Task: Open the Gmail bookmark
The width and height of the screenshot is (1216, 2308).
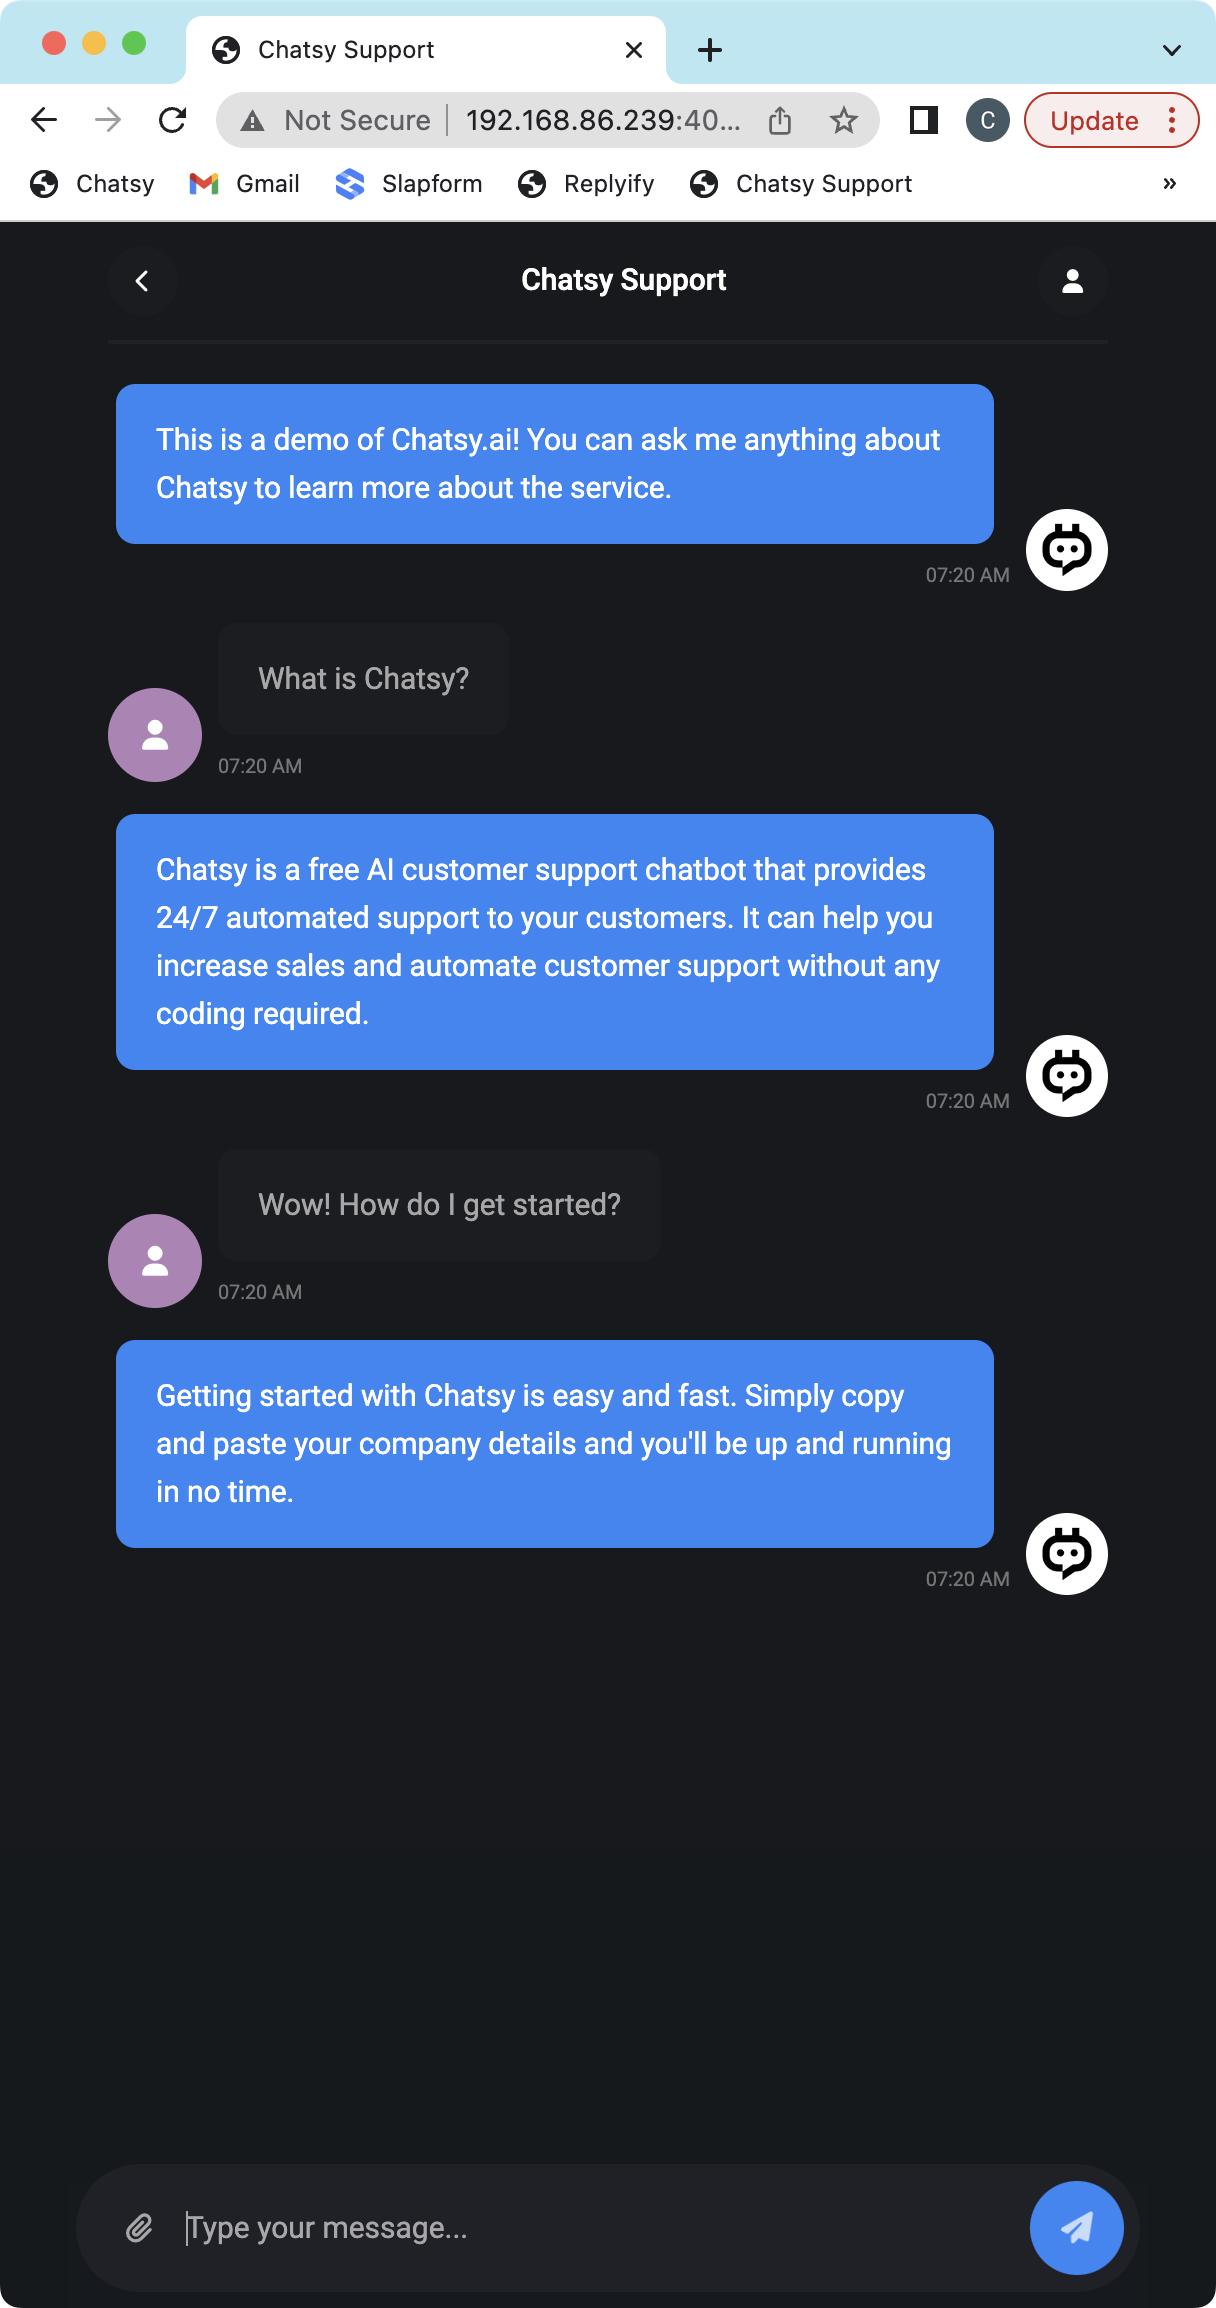Action: coord(245,184)
